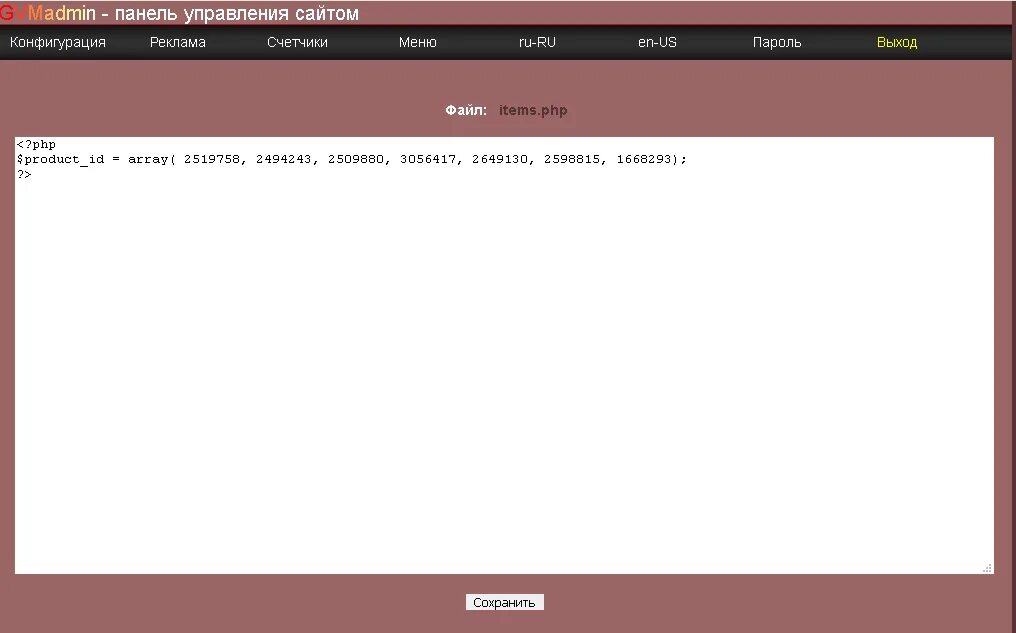The height and width of the screenshot is (633, 1016).
Task: Click the product ID 2494243
Action: (x=283, y=159)
